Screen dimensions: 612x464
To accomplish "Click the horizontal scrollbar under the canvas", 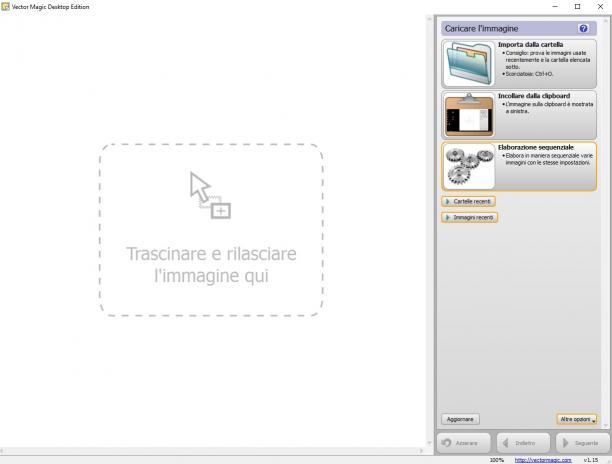I will (213, 451).
